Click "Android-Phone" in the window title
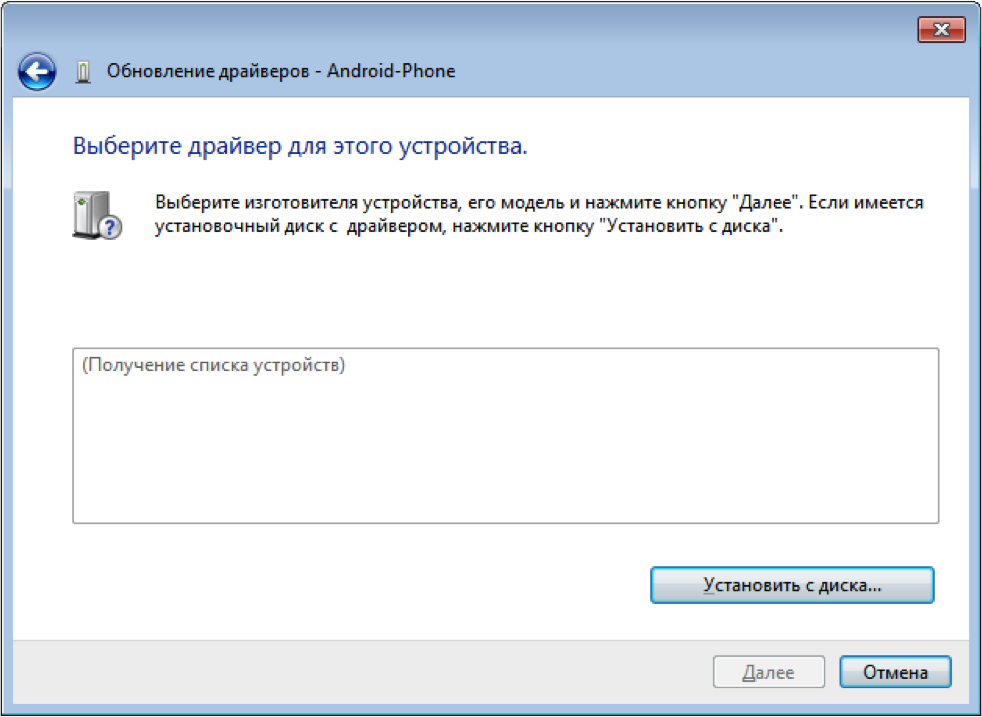 [391, 72]
